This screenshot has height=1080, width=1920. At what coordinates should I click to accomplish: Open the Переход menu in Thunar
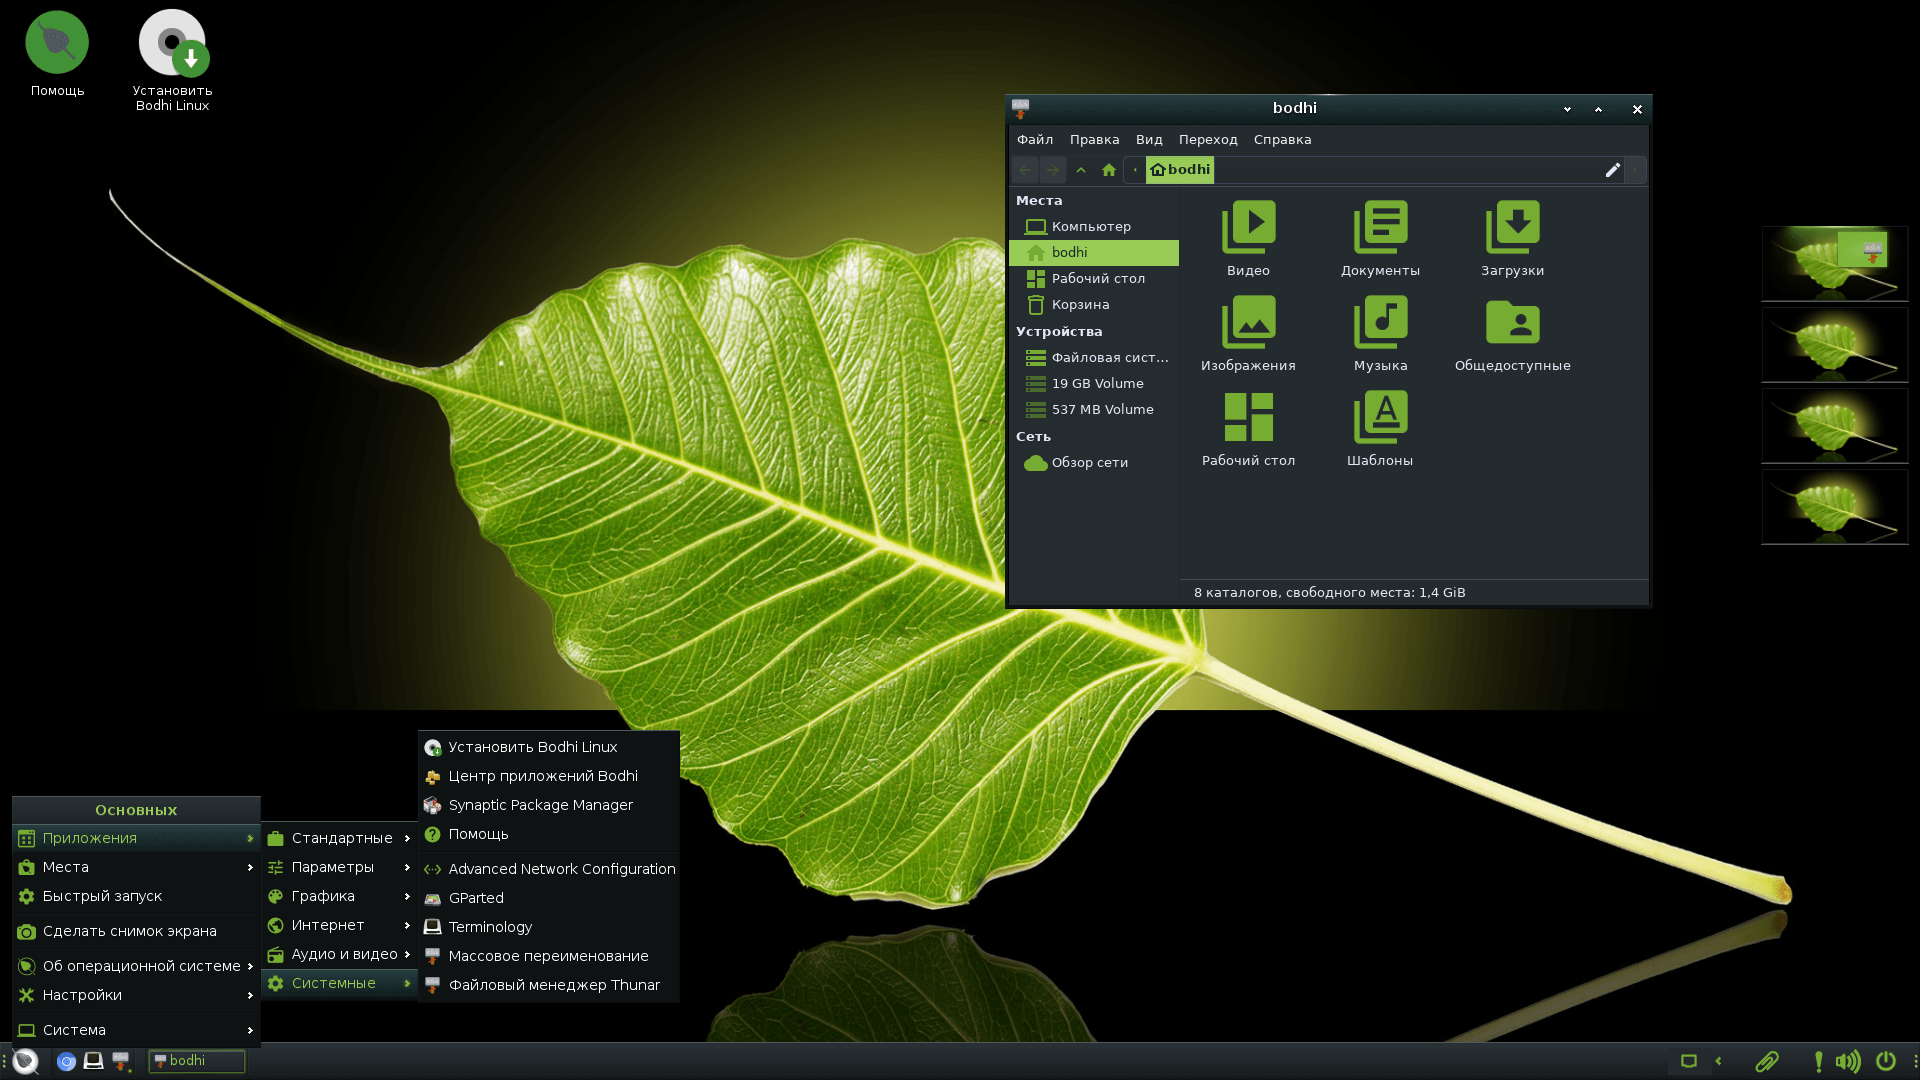[1208, 140]
